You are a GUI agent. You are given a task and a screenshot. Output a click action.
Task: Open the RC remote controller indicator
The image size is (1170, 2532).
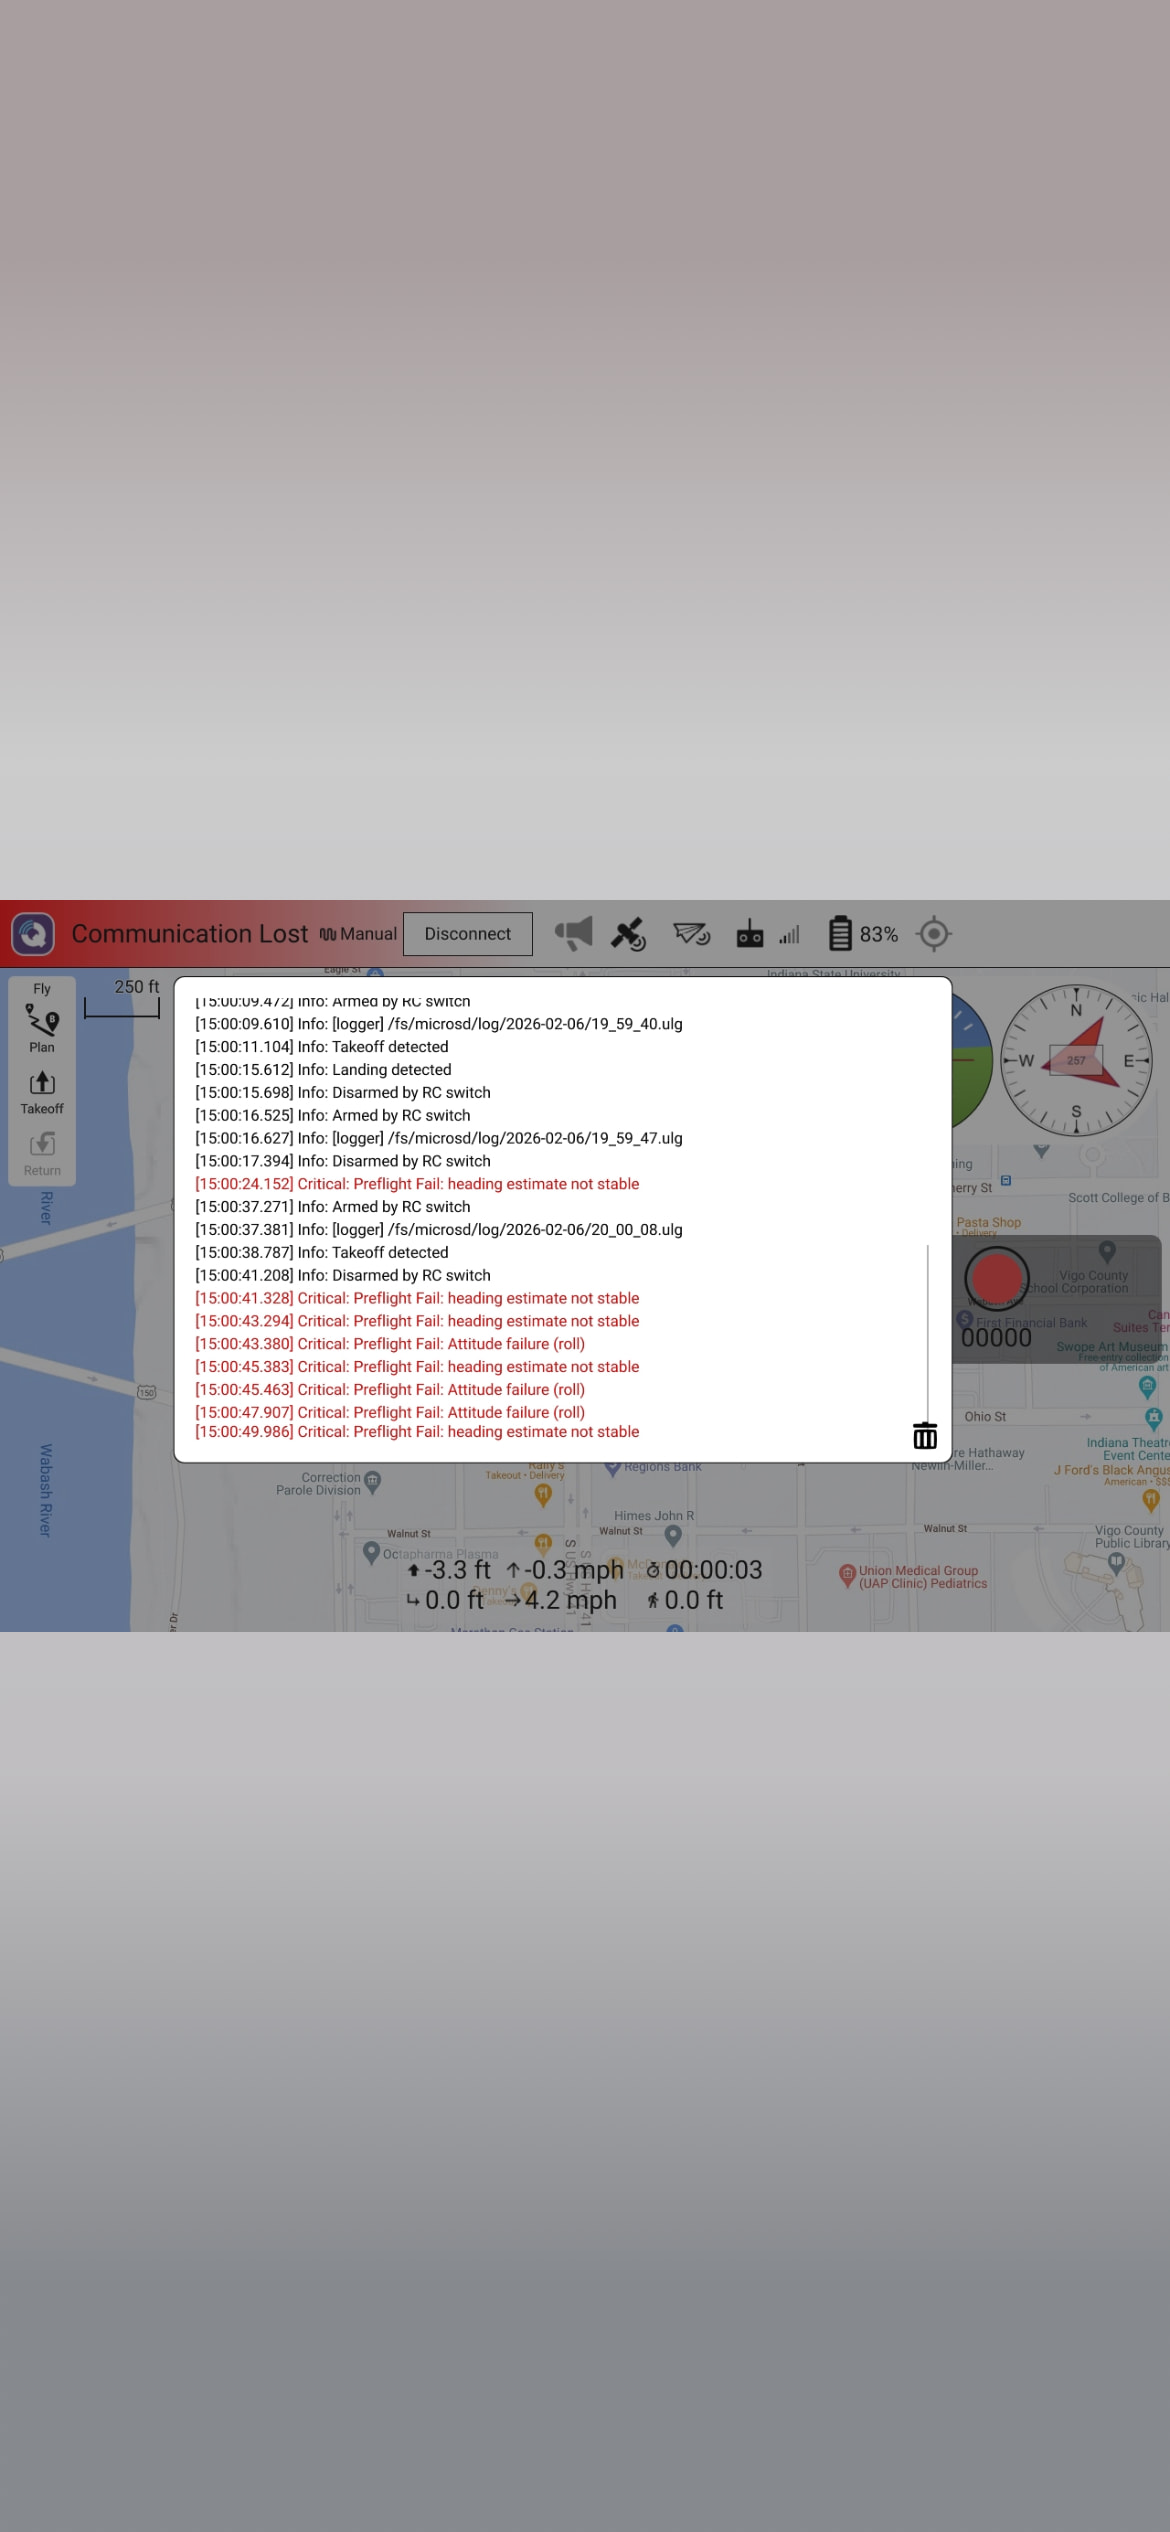[750, 934]
